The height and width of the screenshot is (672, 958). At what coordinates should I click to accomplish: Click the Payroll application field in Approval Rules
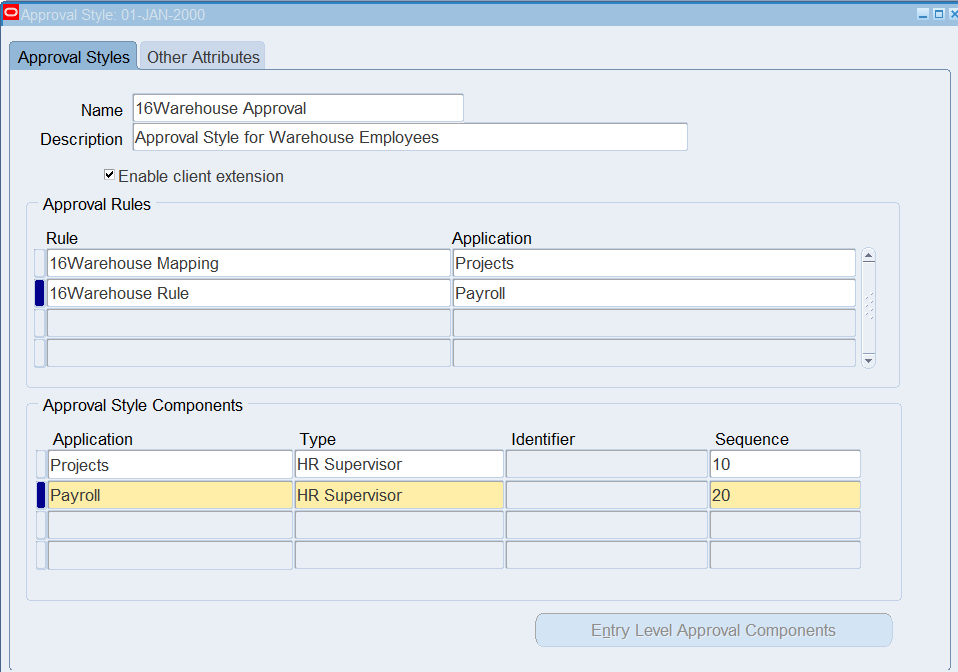(653, 293)
